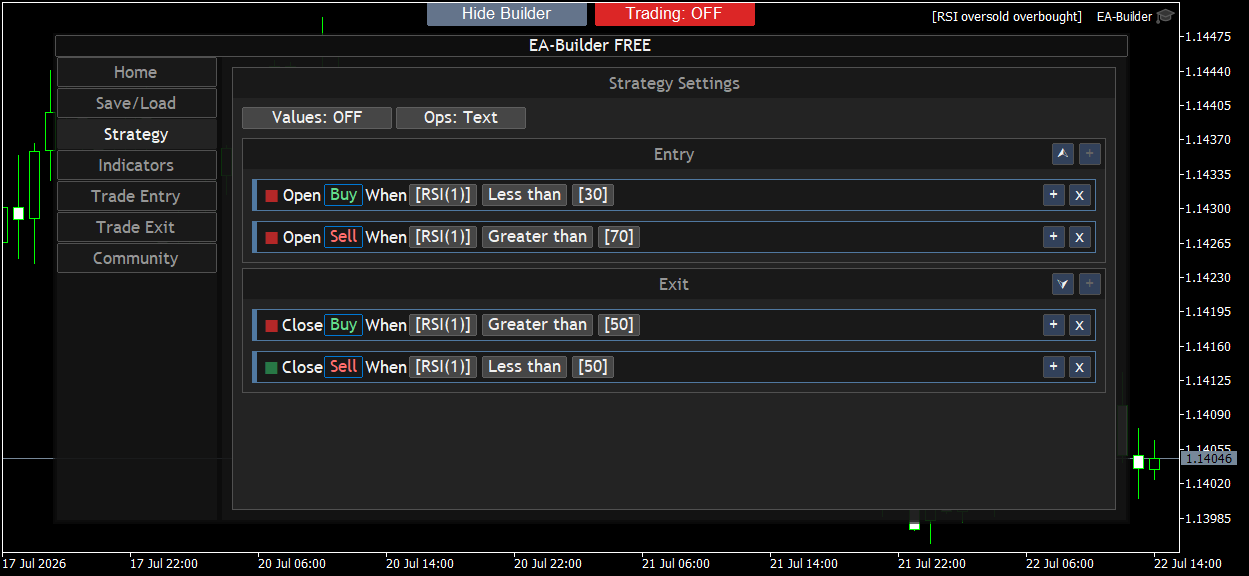The width and height of the screenshot is (1249, 576).
Task: Remove the Close Sell rule using its X icon
Action: point(1079,367)
